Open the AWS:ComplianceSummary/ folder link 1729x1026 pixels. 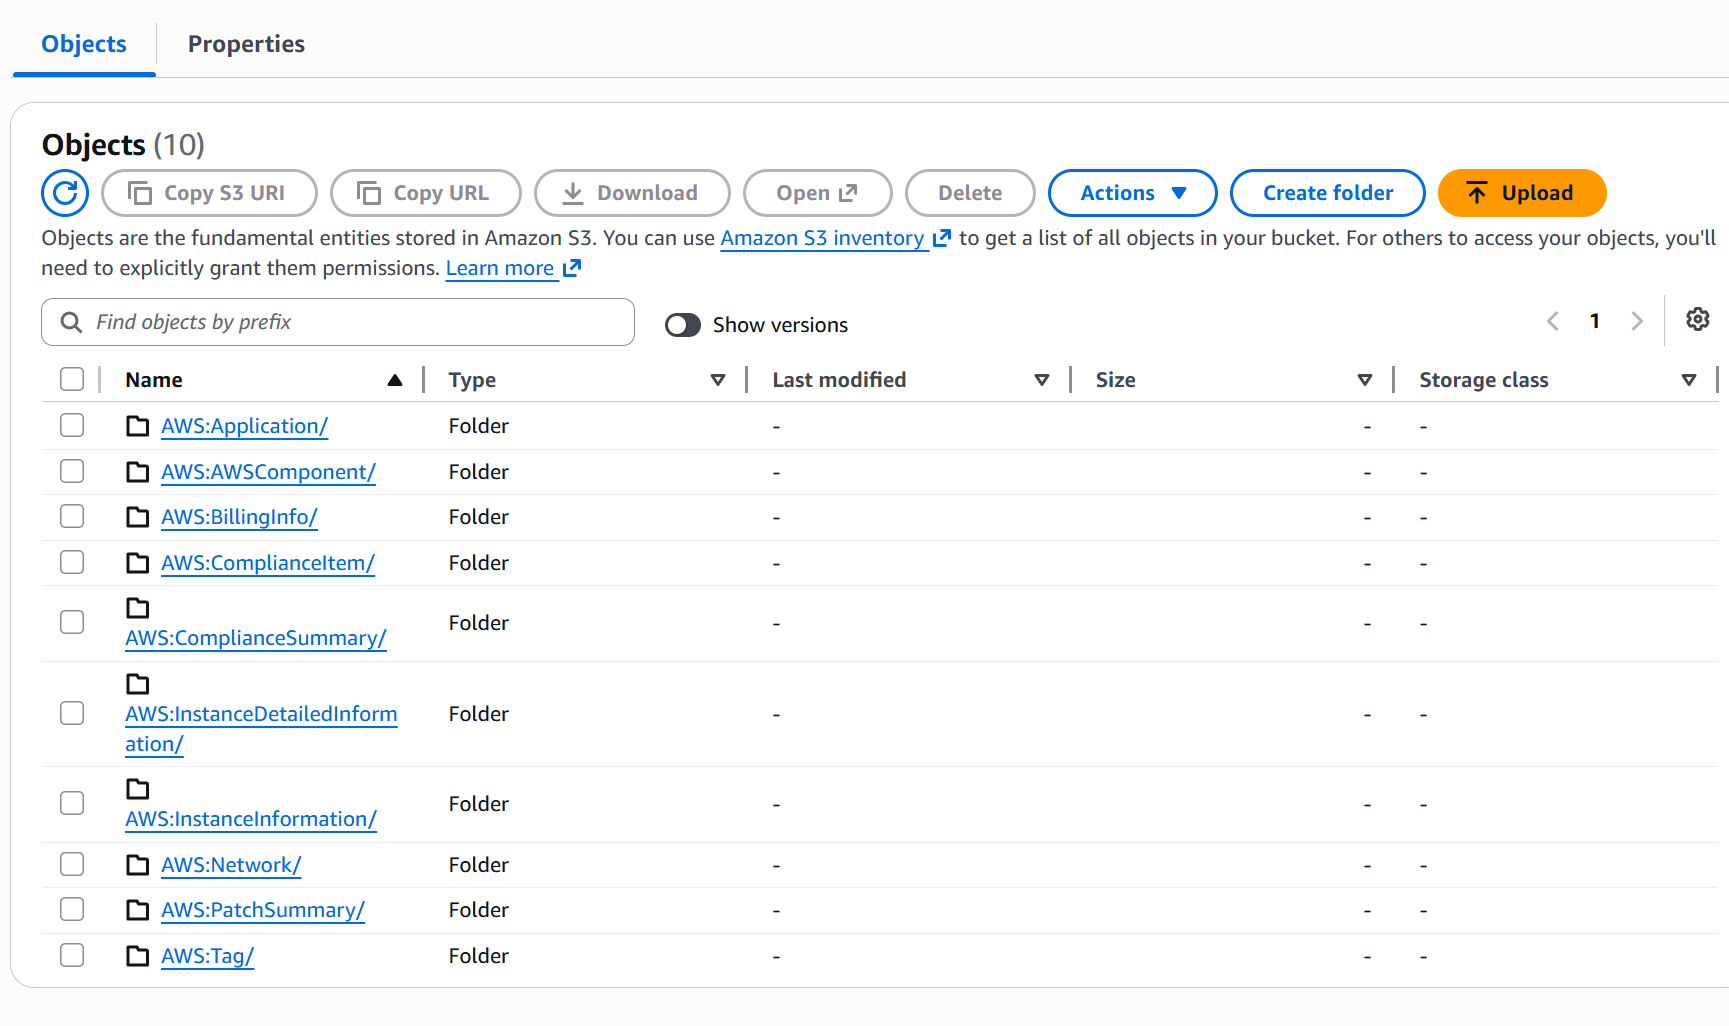click(x=256, y=638)
